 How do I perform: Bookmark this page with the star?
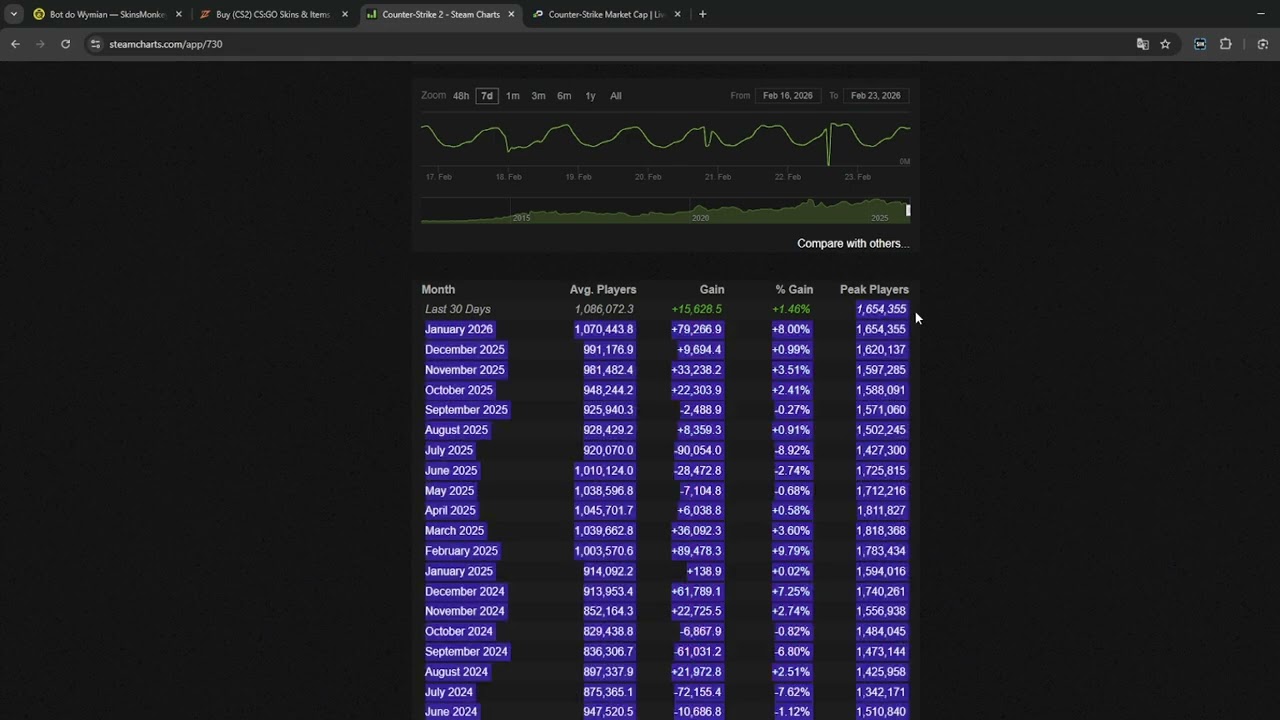click(1165, 44)
